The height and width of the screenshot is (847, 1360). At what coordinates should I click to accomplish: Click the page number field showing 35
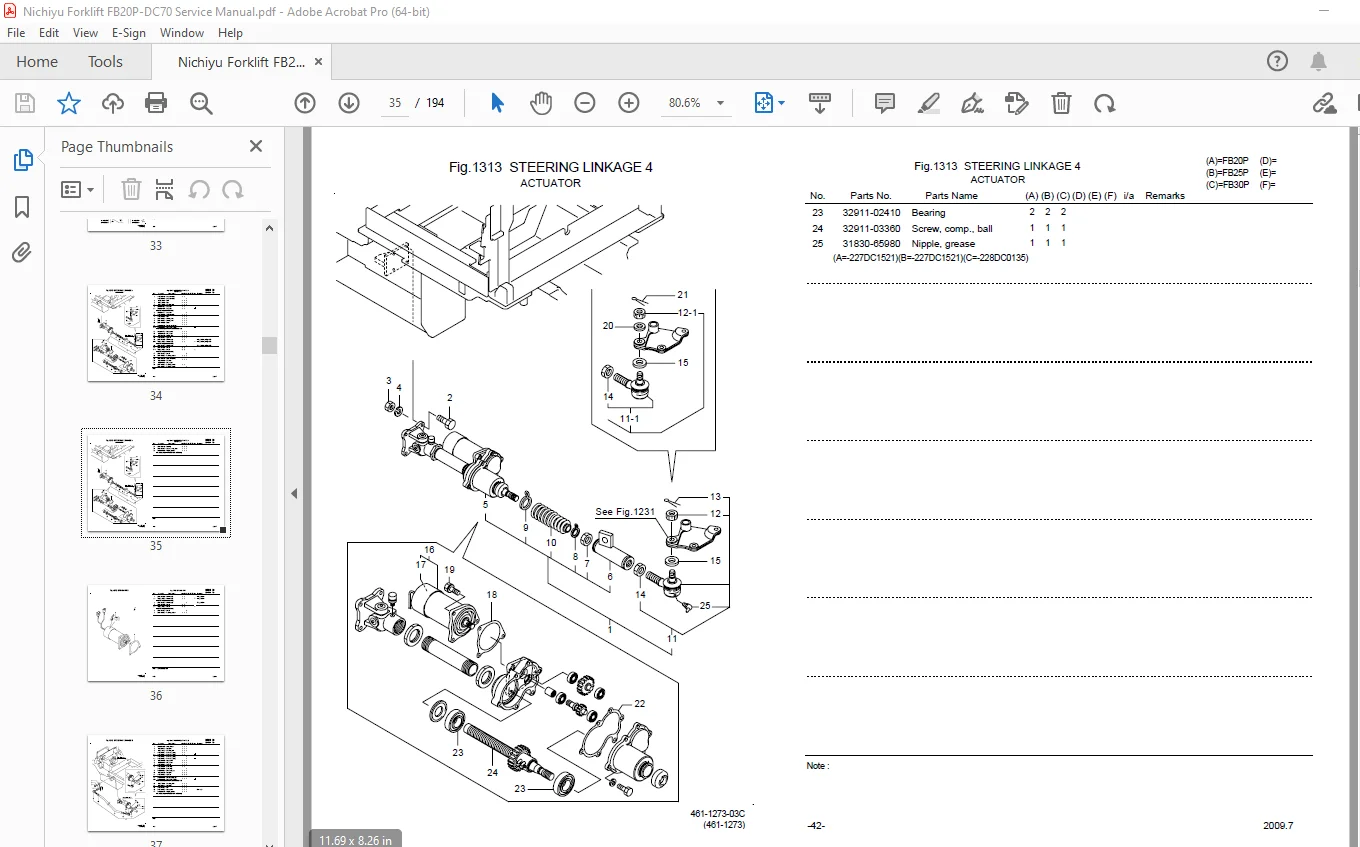coord(395,103)
